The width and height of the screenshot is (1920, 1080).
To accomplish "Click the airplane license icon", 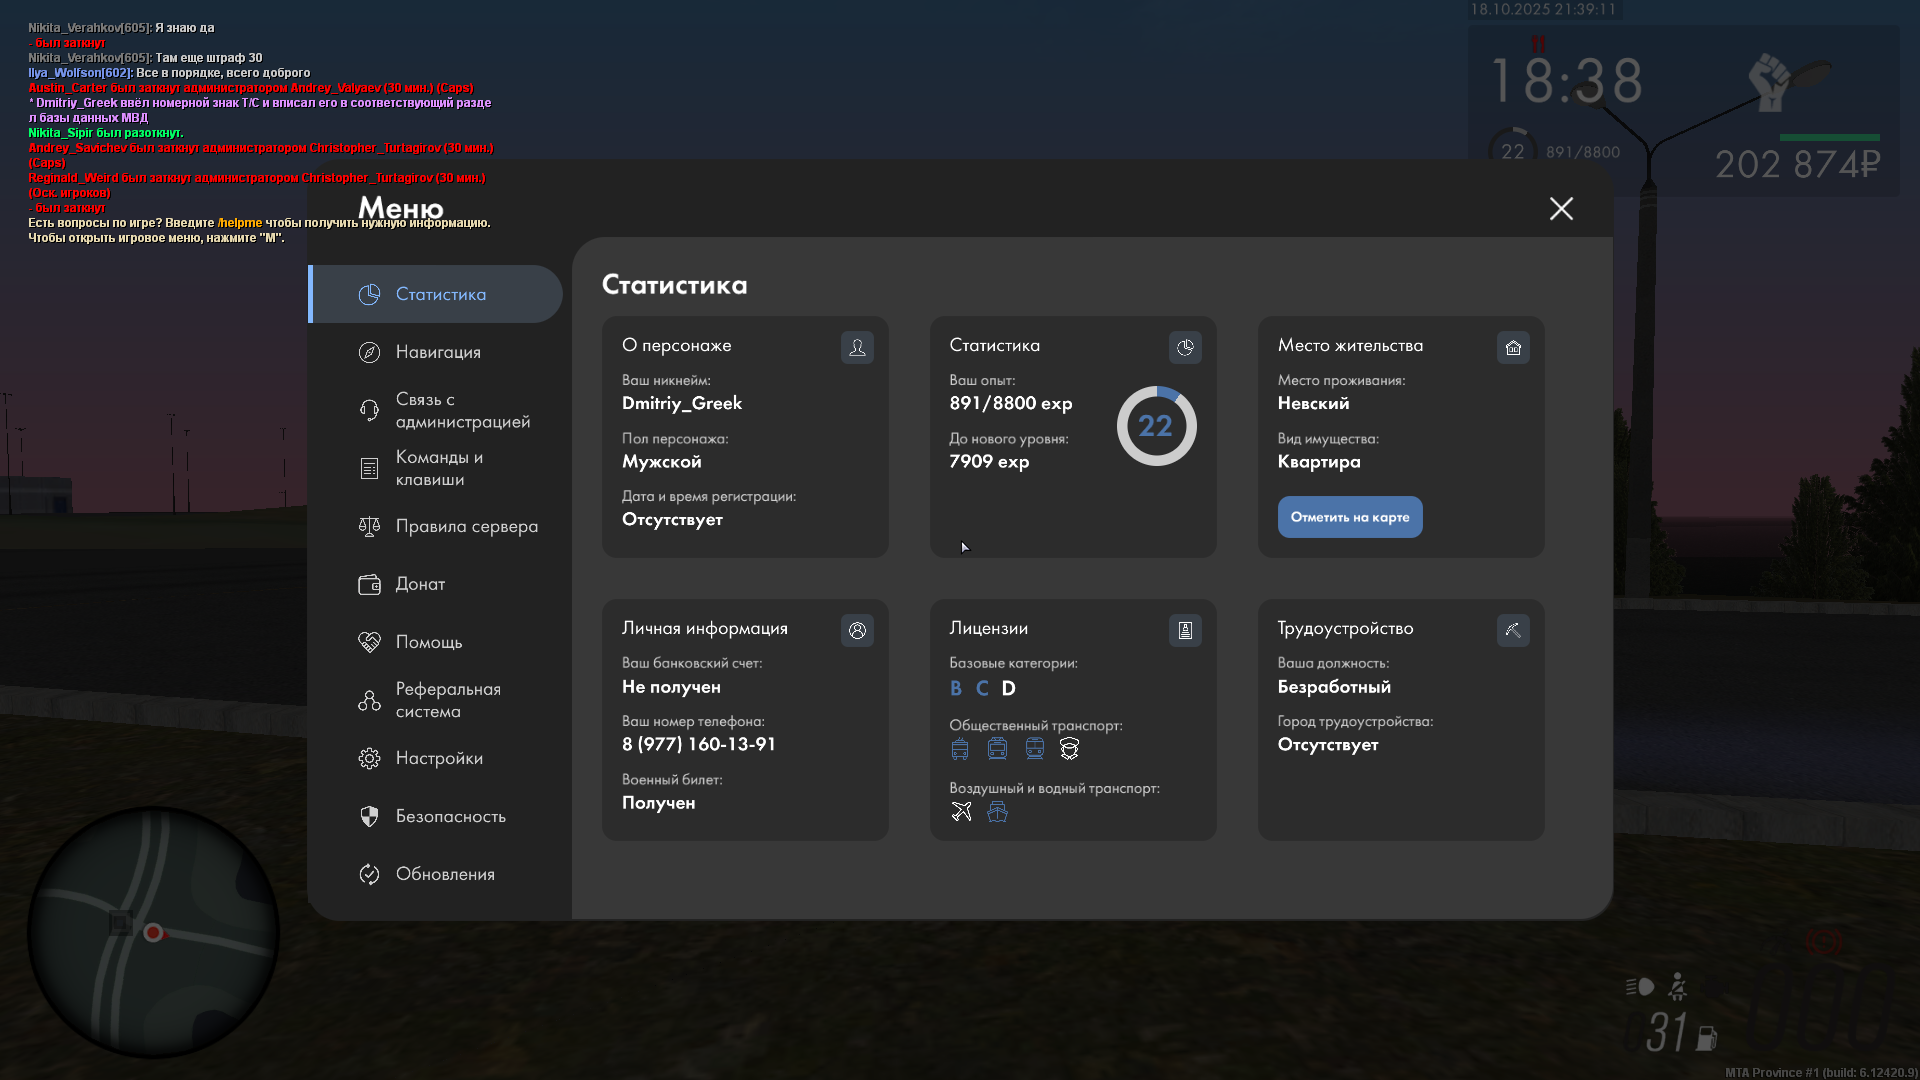I will tap(961, 811).
